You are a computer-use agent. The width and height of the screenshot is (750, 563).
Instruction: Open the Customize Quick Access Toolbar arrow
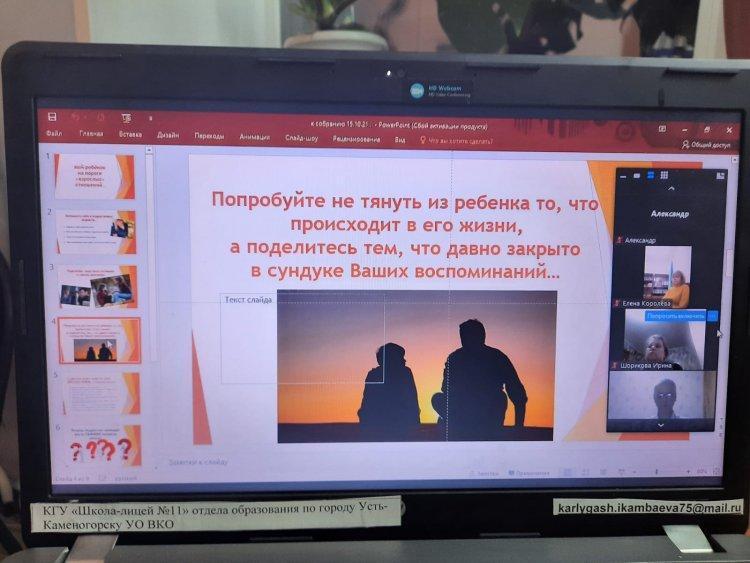150,118
